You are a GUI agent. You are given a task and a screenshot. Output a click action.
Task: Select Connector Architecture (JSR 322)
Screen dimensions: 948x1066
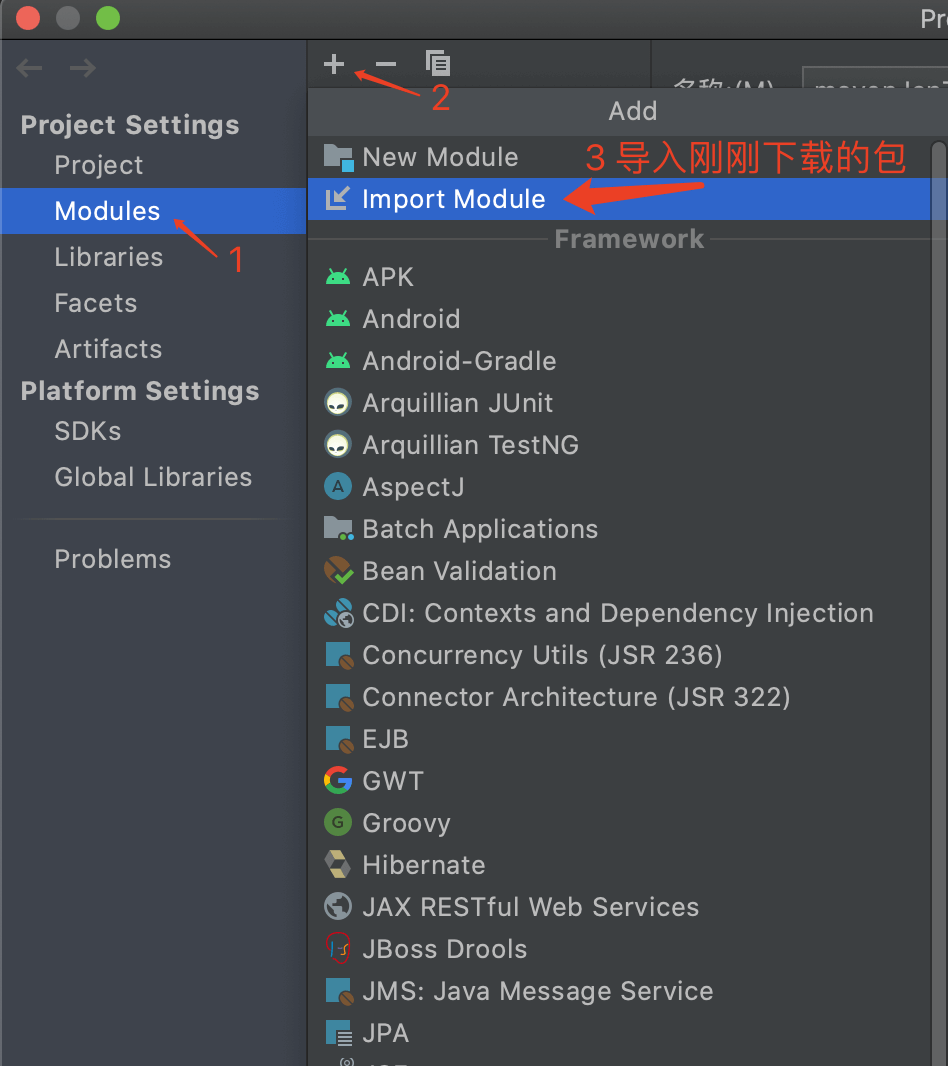619,697
